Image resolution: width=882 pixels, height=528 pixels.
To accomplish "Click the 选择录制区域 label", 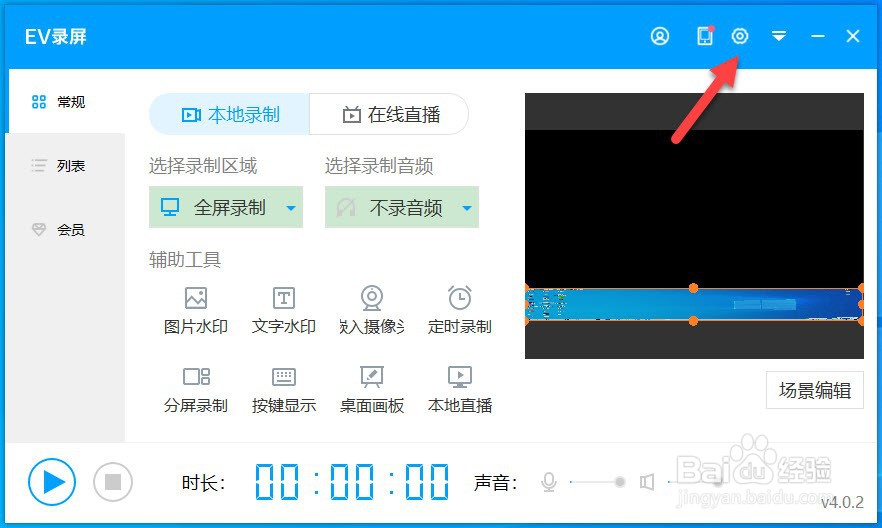I will tap(203, 166).
